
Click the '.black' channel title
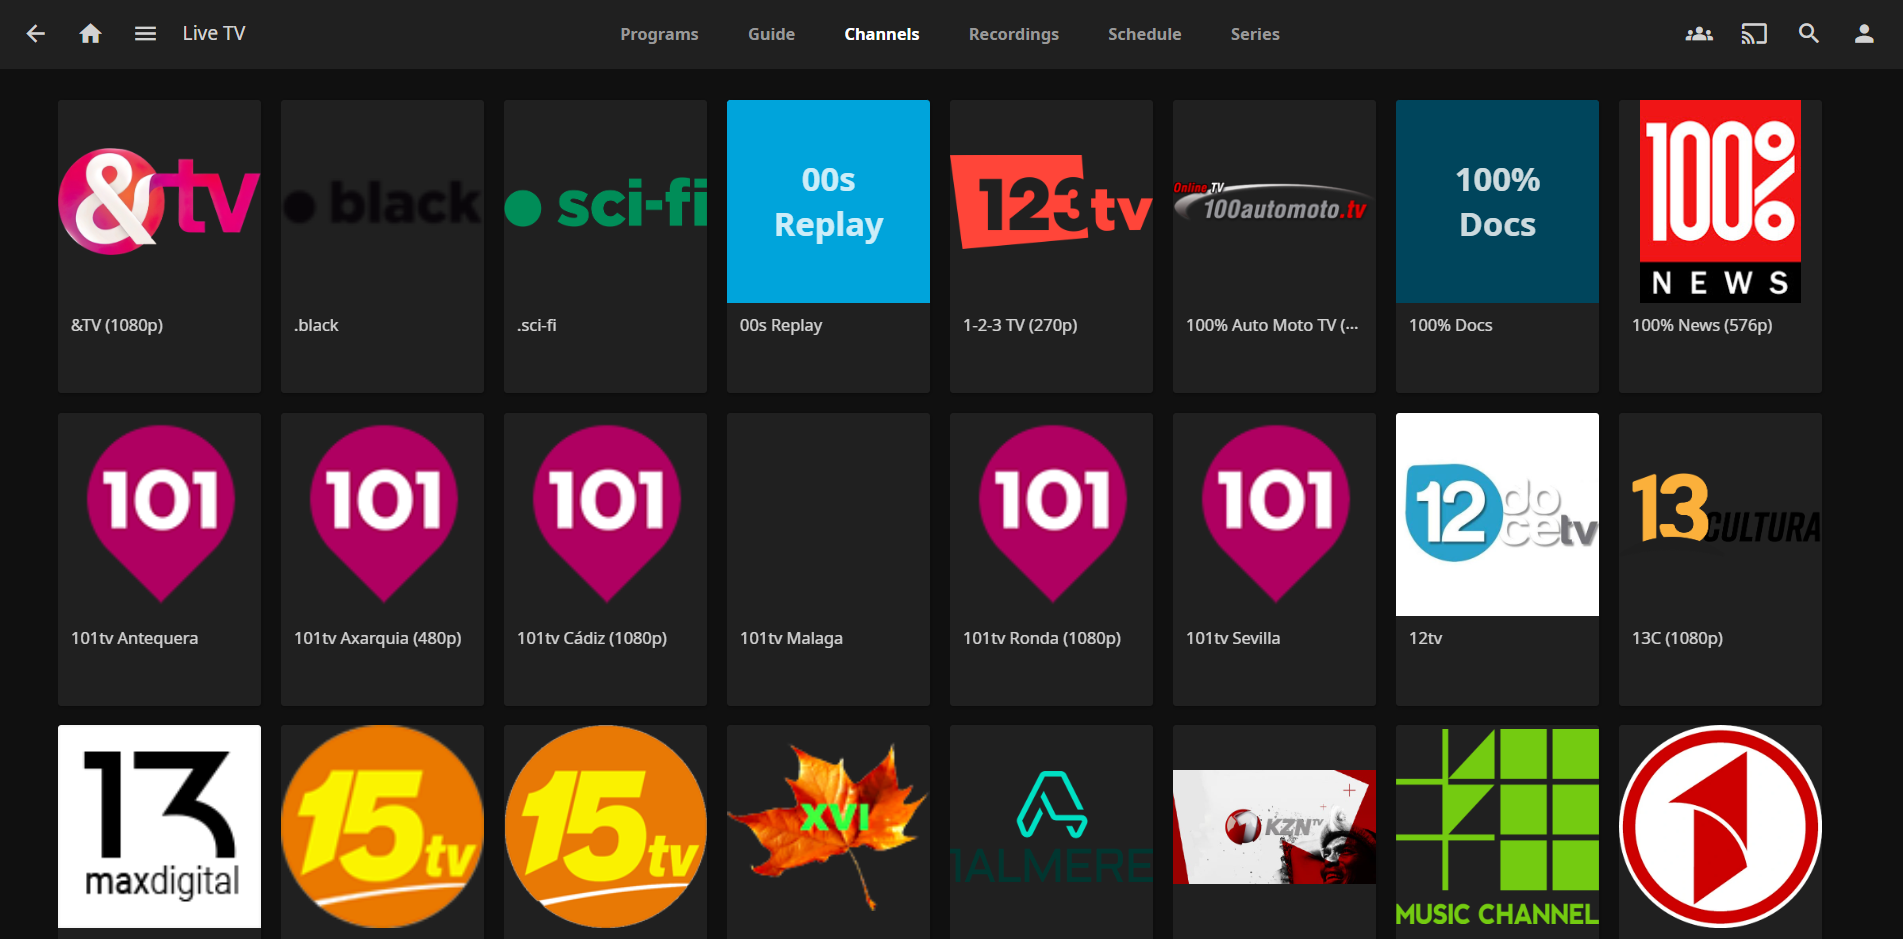pos(316,325)
